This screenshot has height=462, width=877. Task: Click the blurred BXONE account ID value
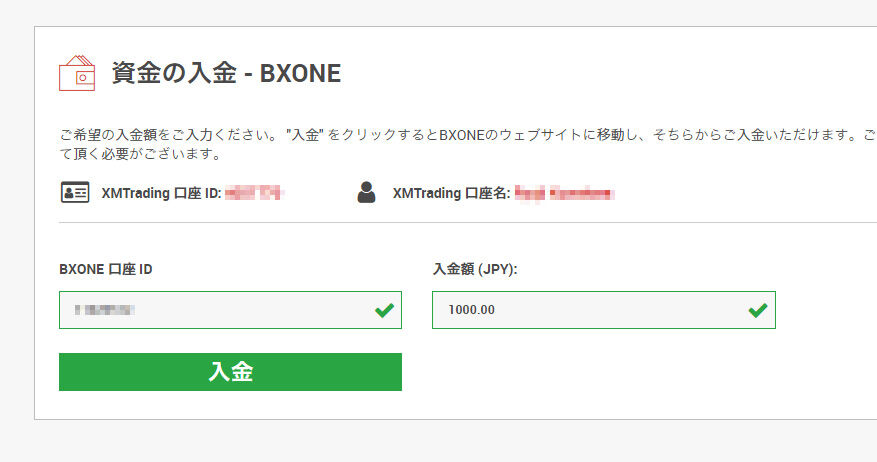click(105, 310)
